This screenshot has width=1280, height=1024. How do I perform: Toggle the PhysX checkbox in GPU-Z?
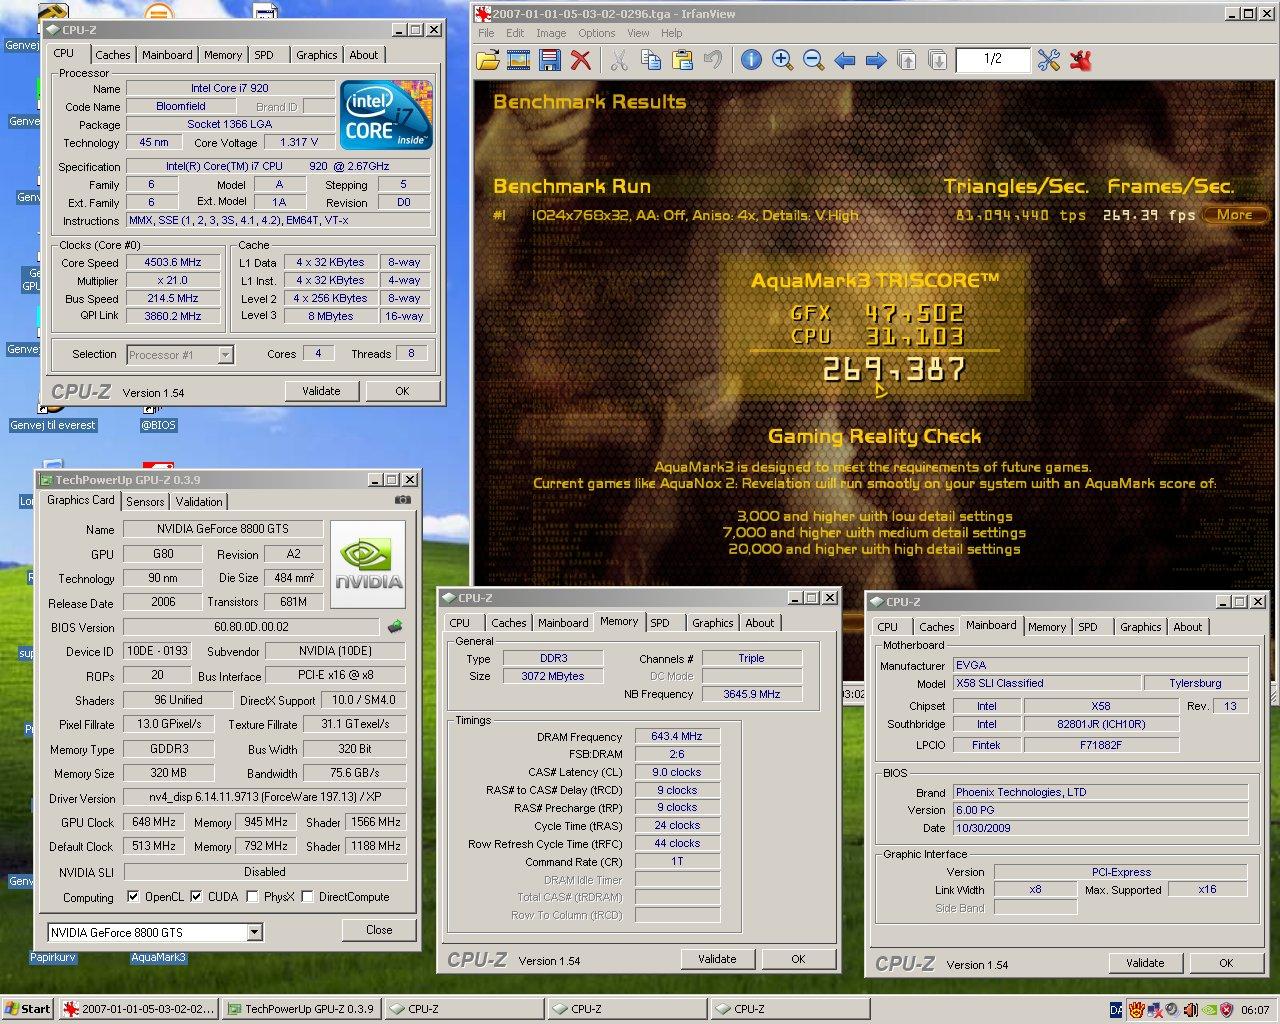pyautogui.click(x=252, y=897)
